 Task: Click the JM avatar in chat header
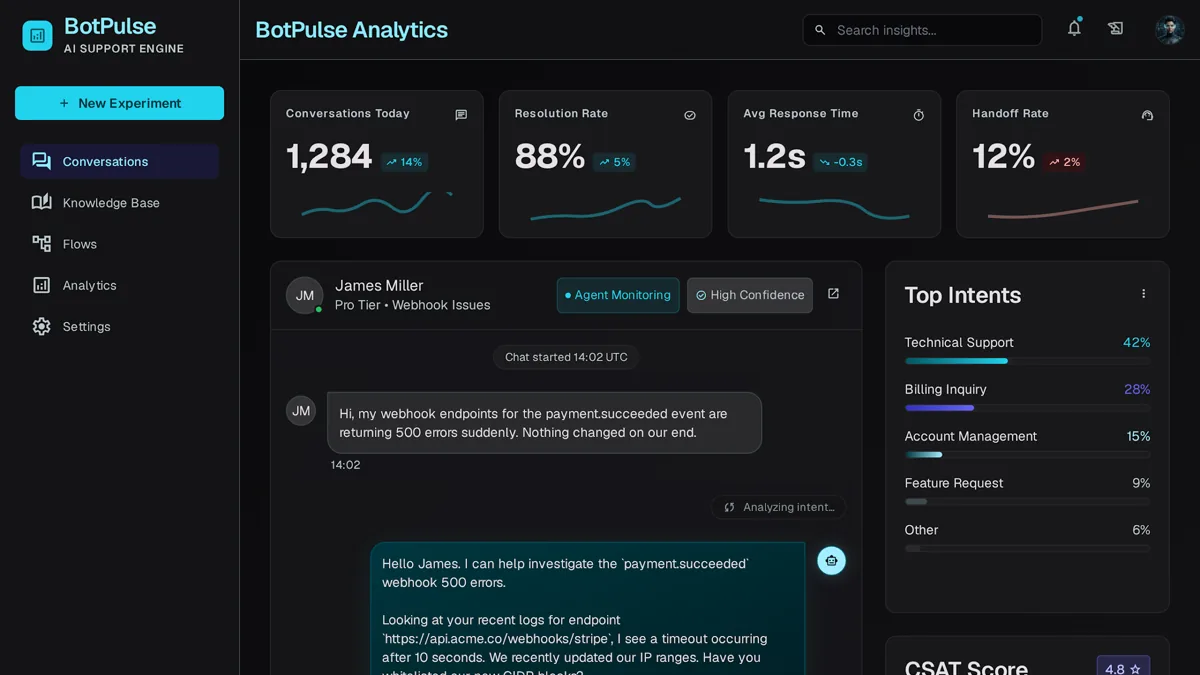305,295
